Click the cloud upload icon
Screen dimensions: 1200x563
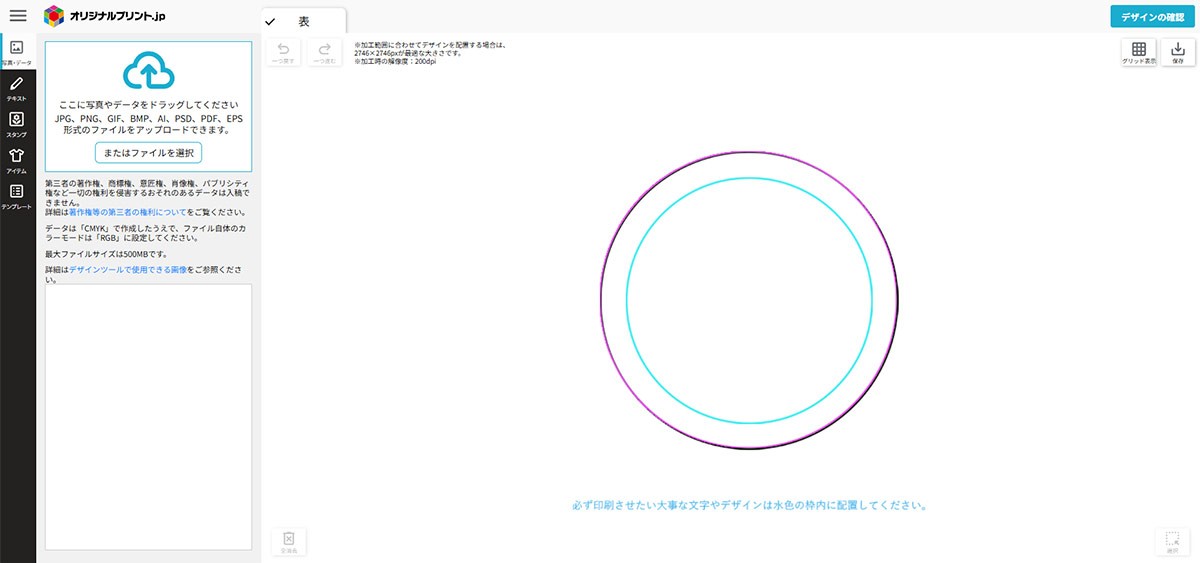point(148,71)
